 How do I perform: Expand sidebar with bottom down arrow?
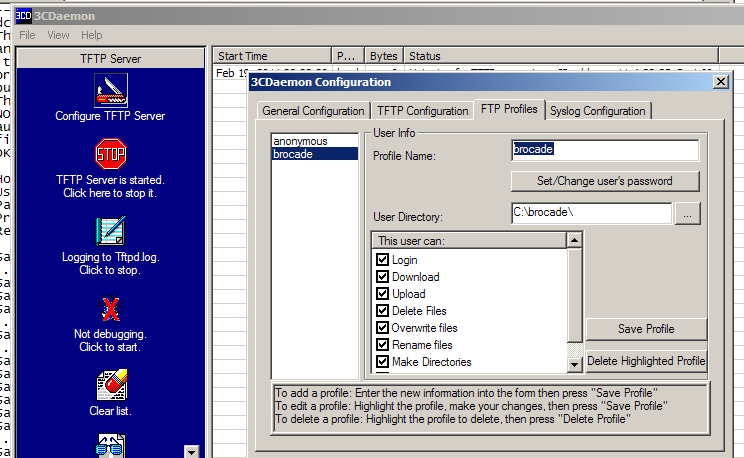pyautogui.click(x=191, y=451)
